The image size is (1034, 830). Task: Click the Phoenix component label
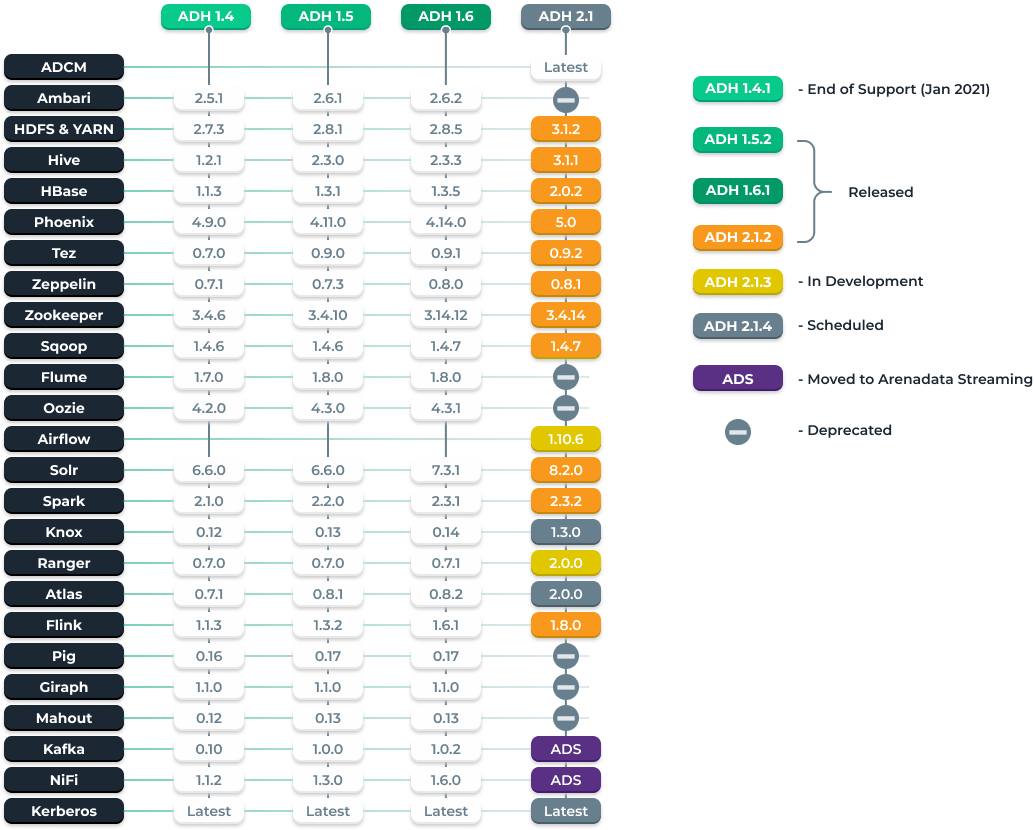click(x=64, y=222)
